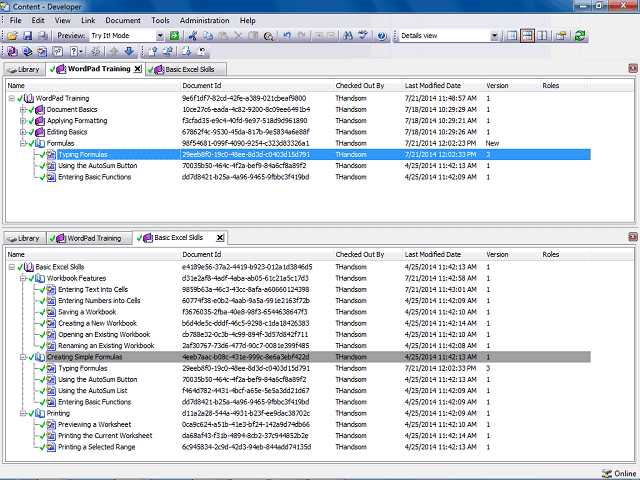The image size is (640, 480).
Task: Open the Tools menu
Action: point(160,20)
